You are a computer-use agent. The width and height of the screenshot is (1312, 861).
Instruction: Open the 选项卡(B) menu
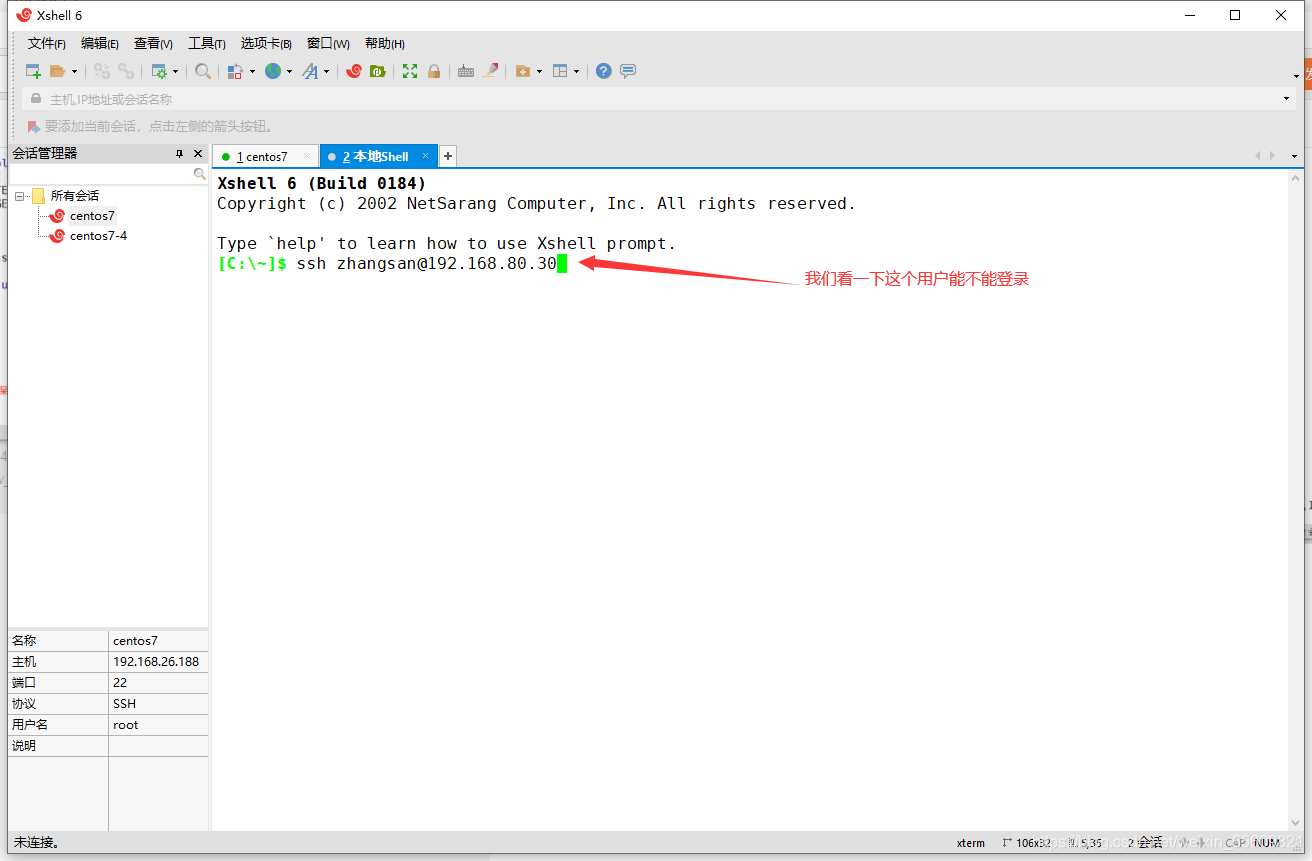click(266, 43)
